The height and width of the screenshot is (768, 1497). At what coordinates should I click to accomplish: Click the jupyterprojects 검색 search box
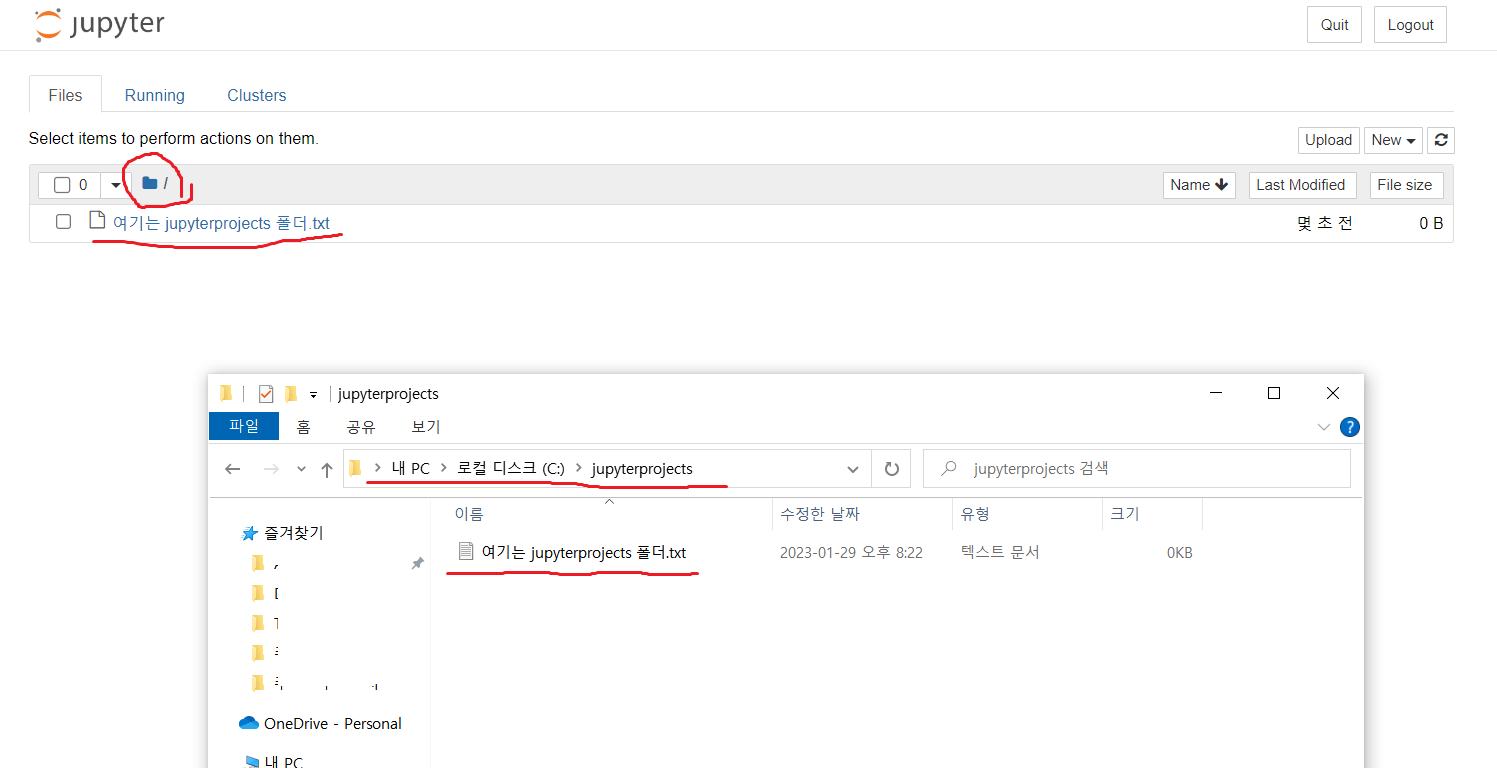1136,468
